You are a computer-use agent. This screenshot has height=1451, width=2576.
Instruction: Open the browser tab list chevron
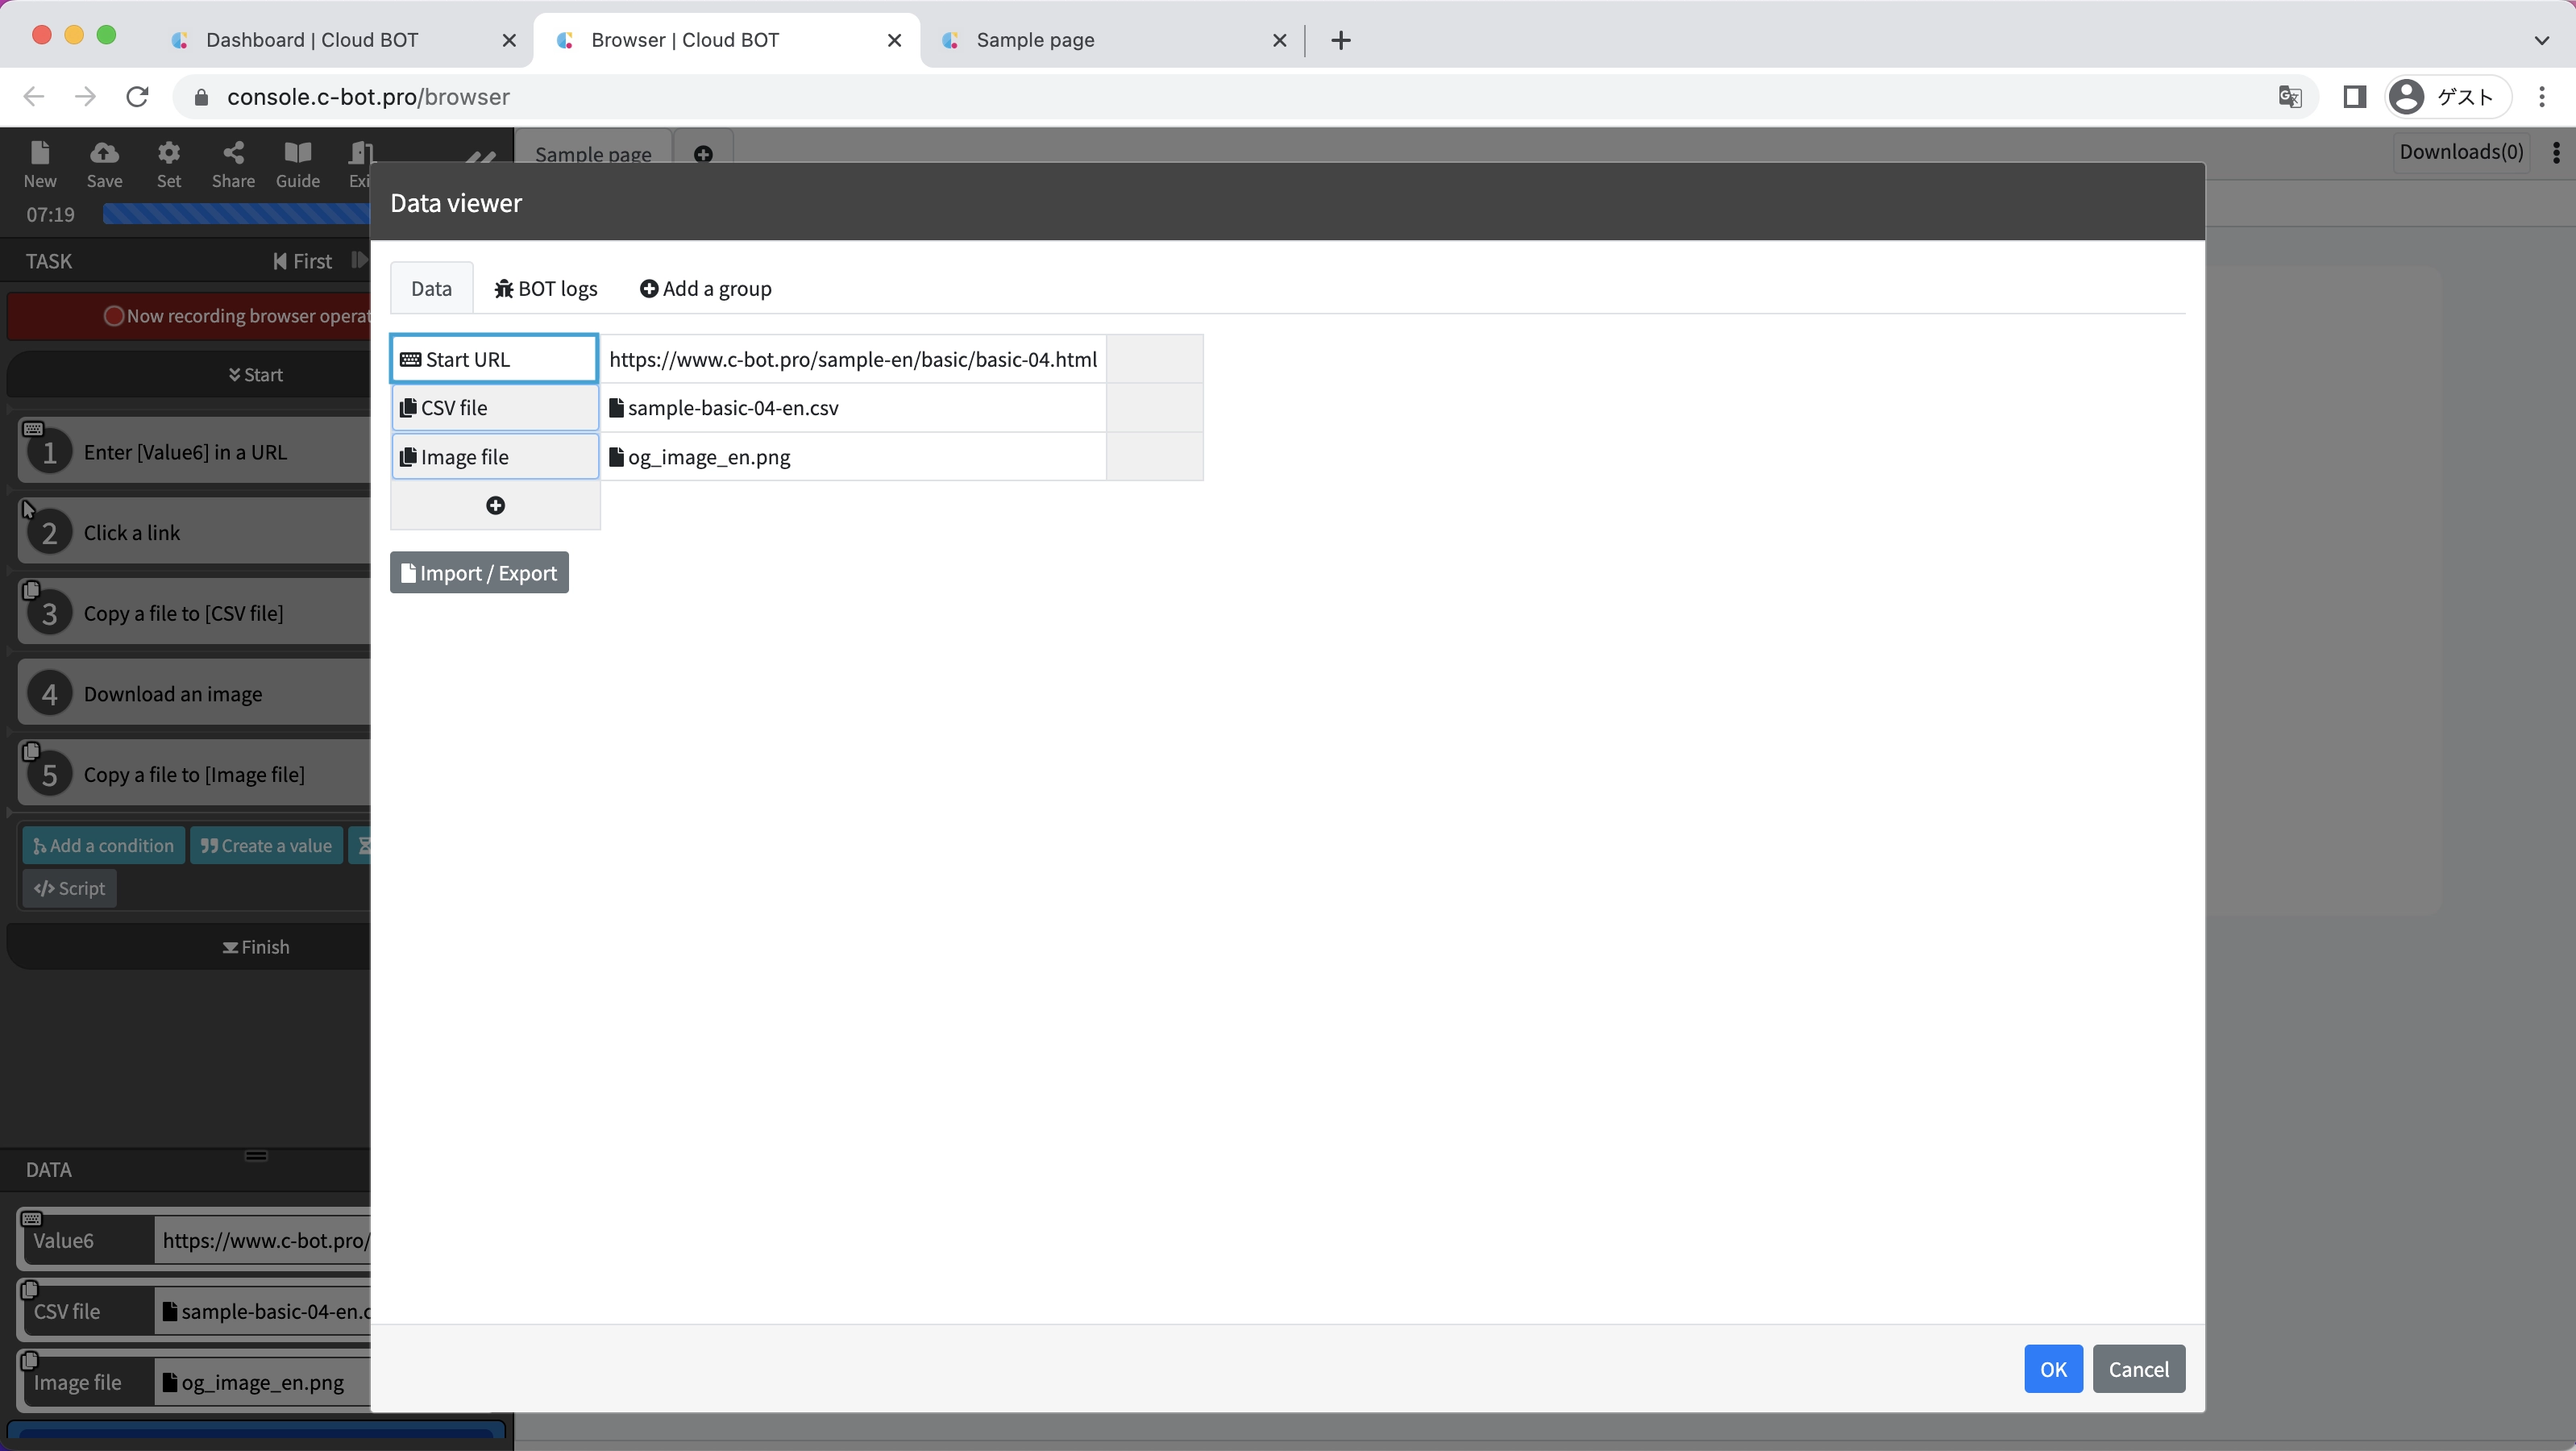(2541, 40)
